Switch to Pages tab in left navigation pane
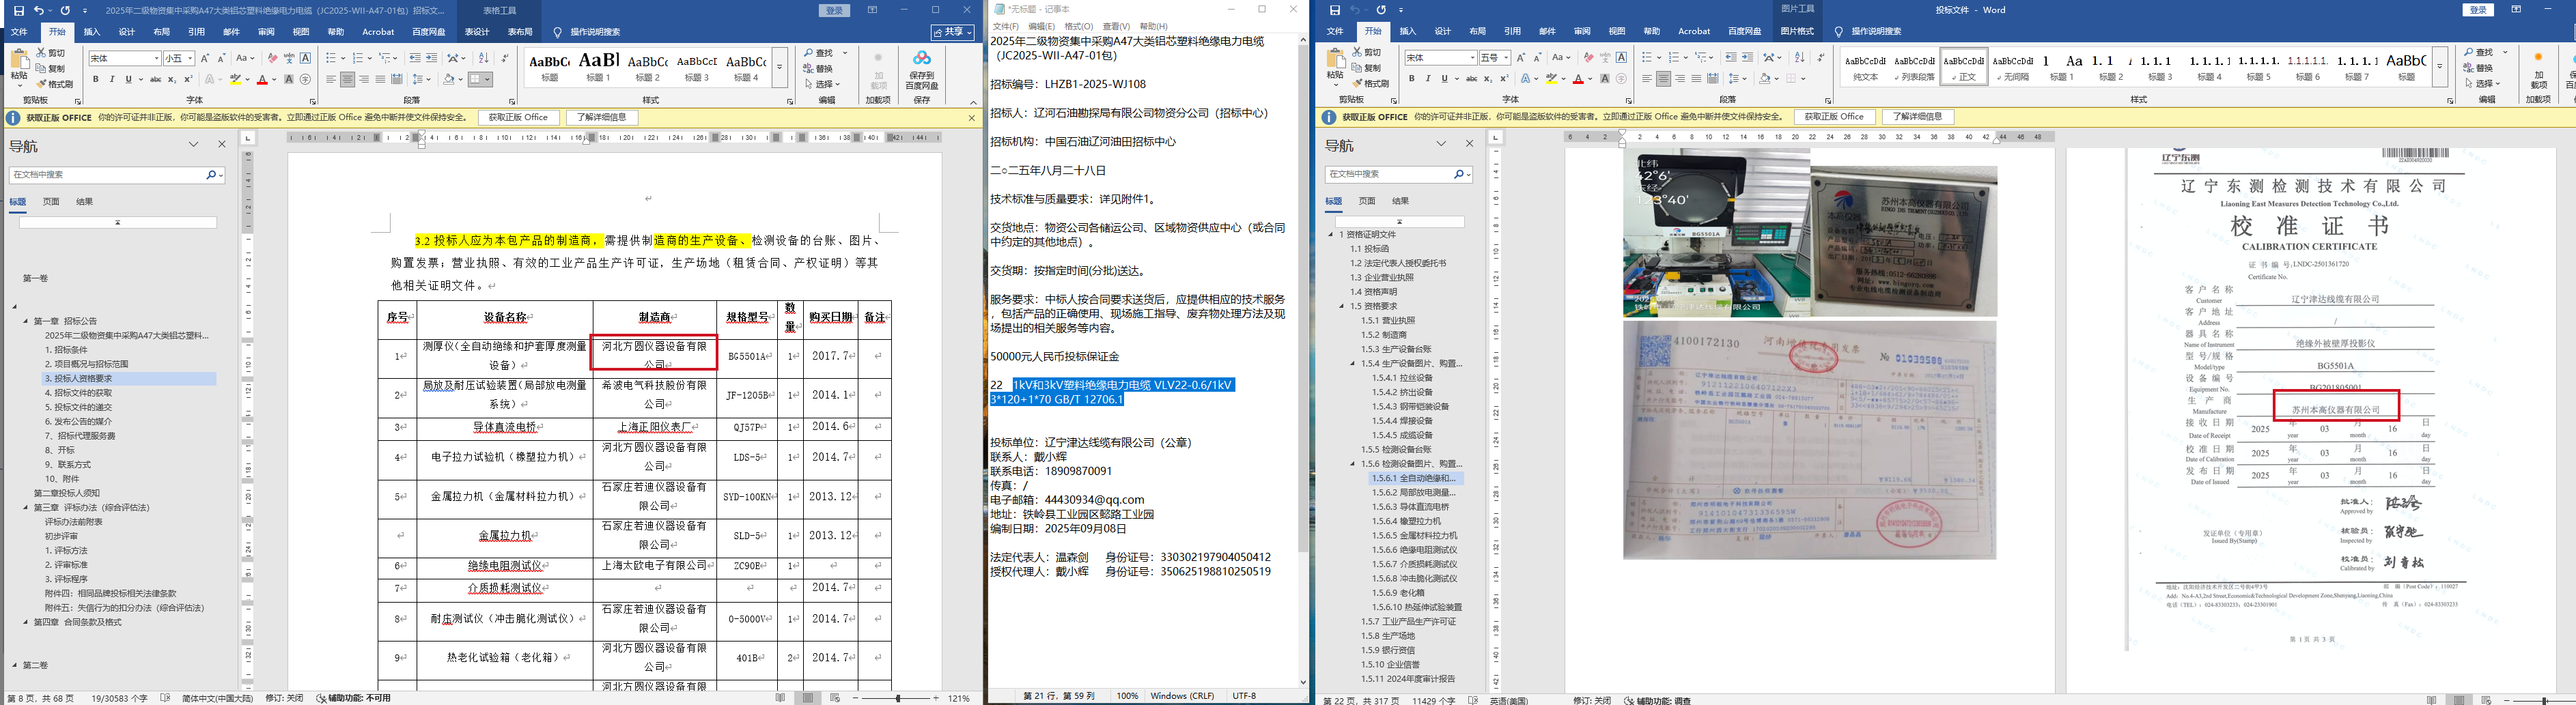 tap(51, 202)
